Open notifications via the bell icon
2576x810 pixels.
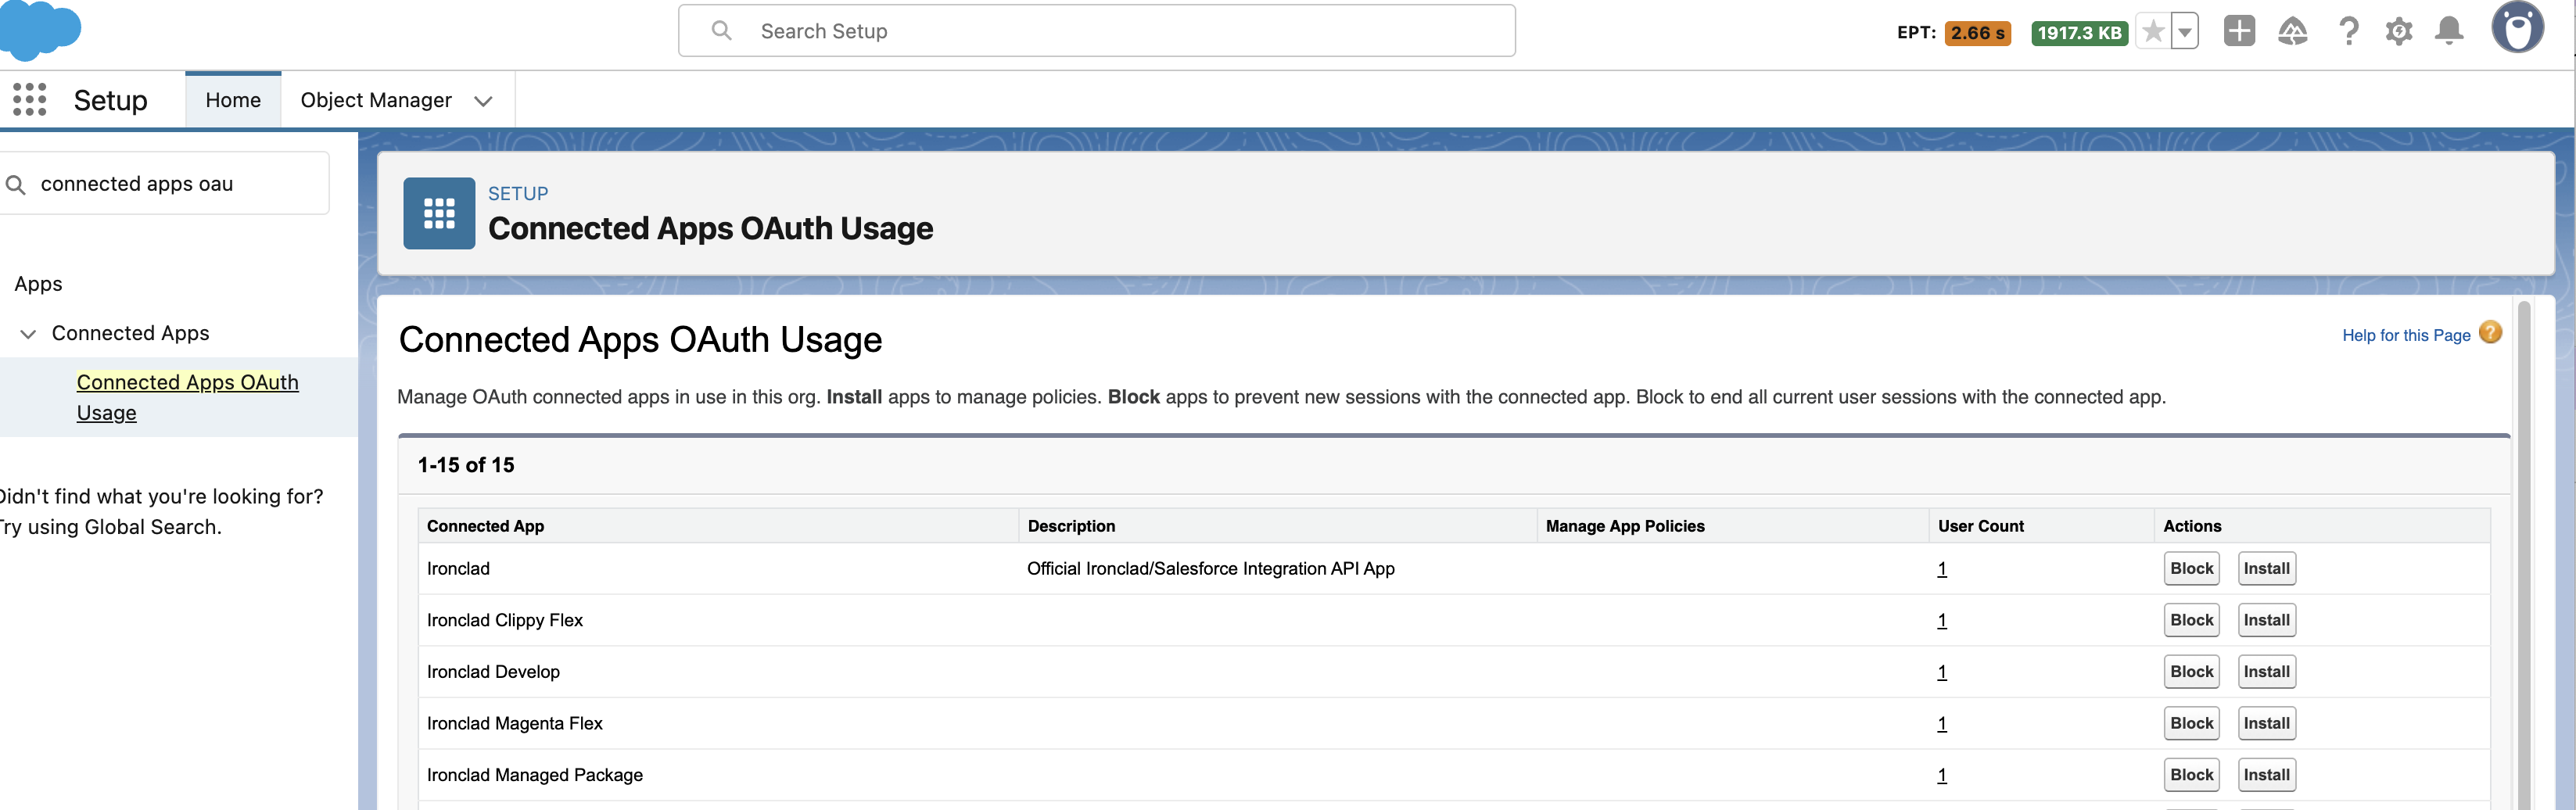[x=2448, y=31]
